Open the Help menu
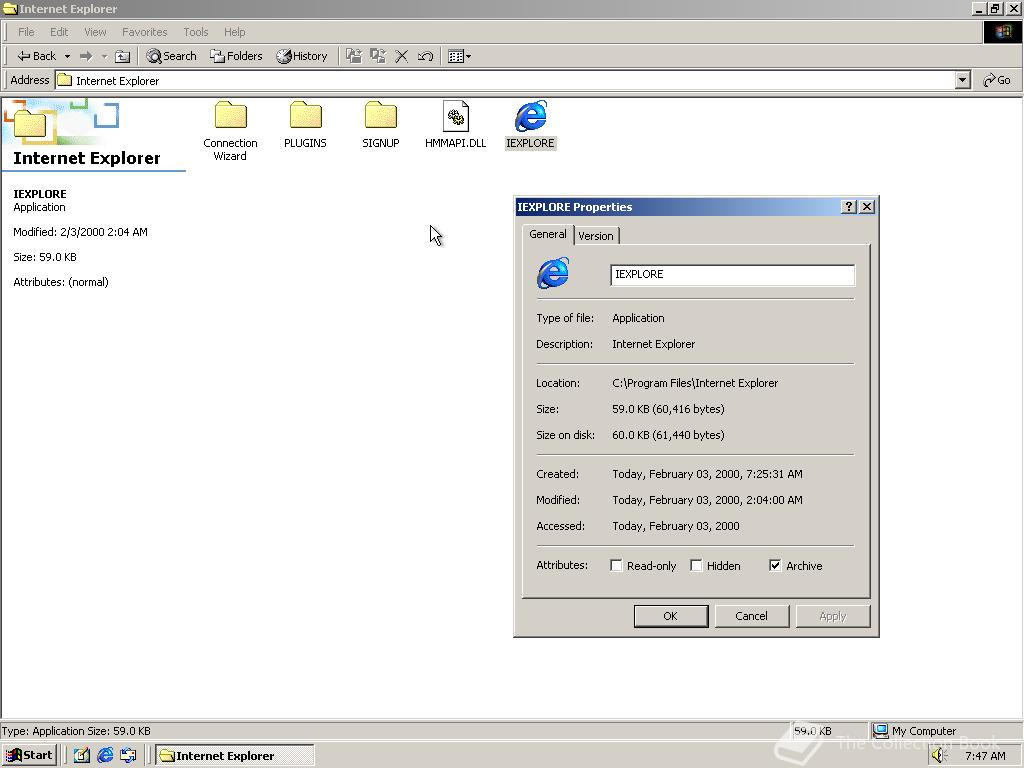 point(234,32)
